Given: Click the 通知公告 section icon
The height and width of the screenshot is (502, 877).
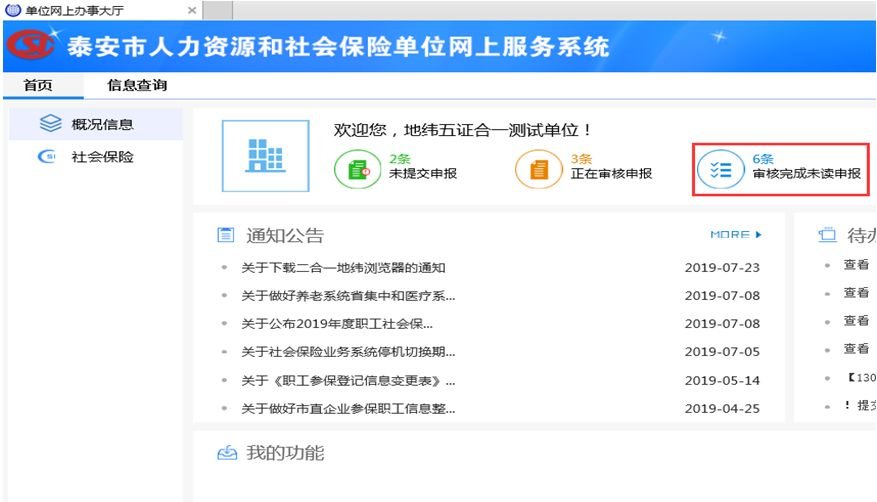Looking at the screenshot, I should click(225, 235).
